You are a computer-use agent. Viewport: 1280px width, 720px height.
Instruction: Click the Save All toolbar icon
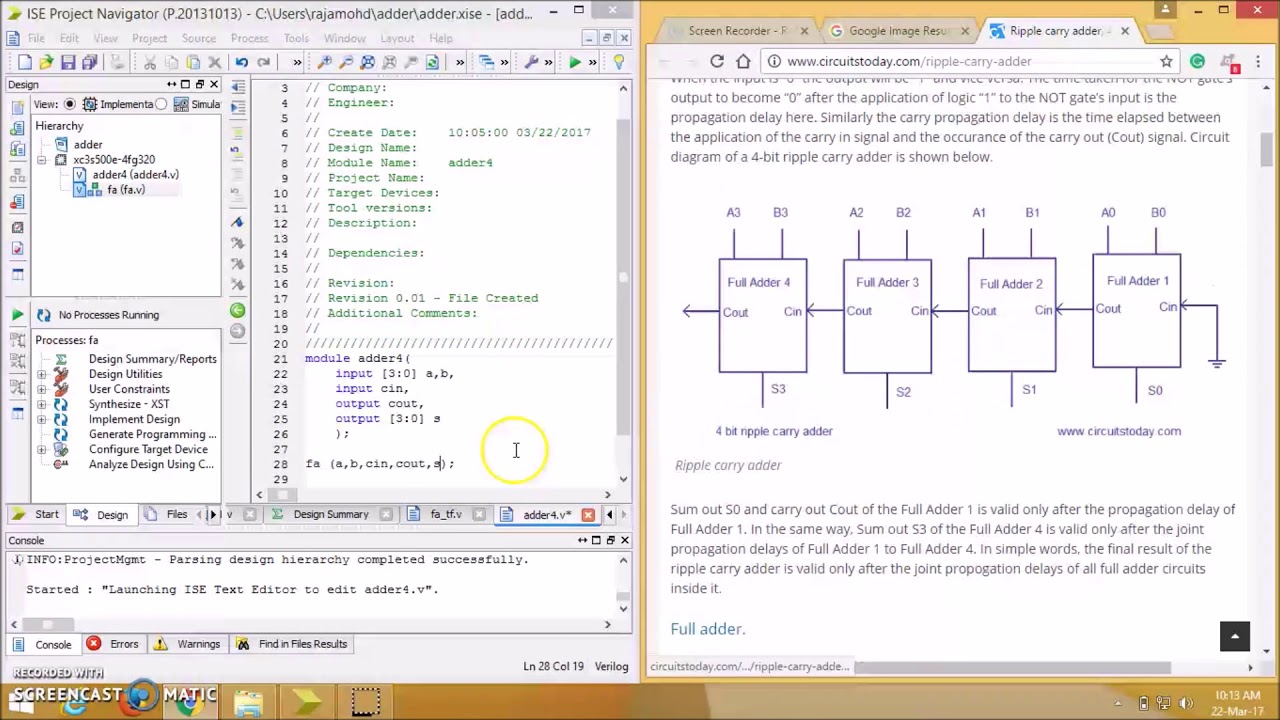pyautogui.click(x=90, y=62)
